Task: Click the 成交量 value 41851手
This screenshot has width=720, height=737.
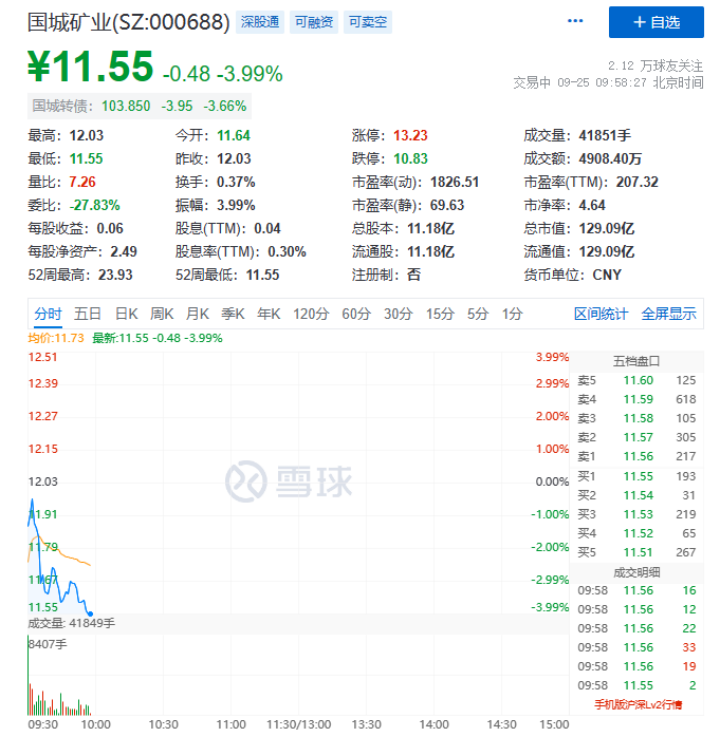Action: pos(604,135)
